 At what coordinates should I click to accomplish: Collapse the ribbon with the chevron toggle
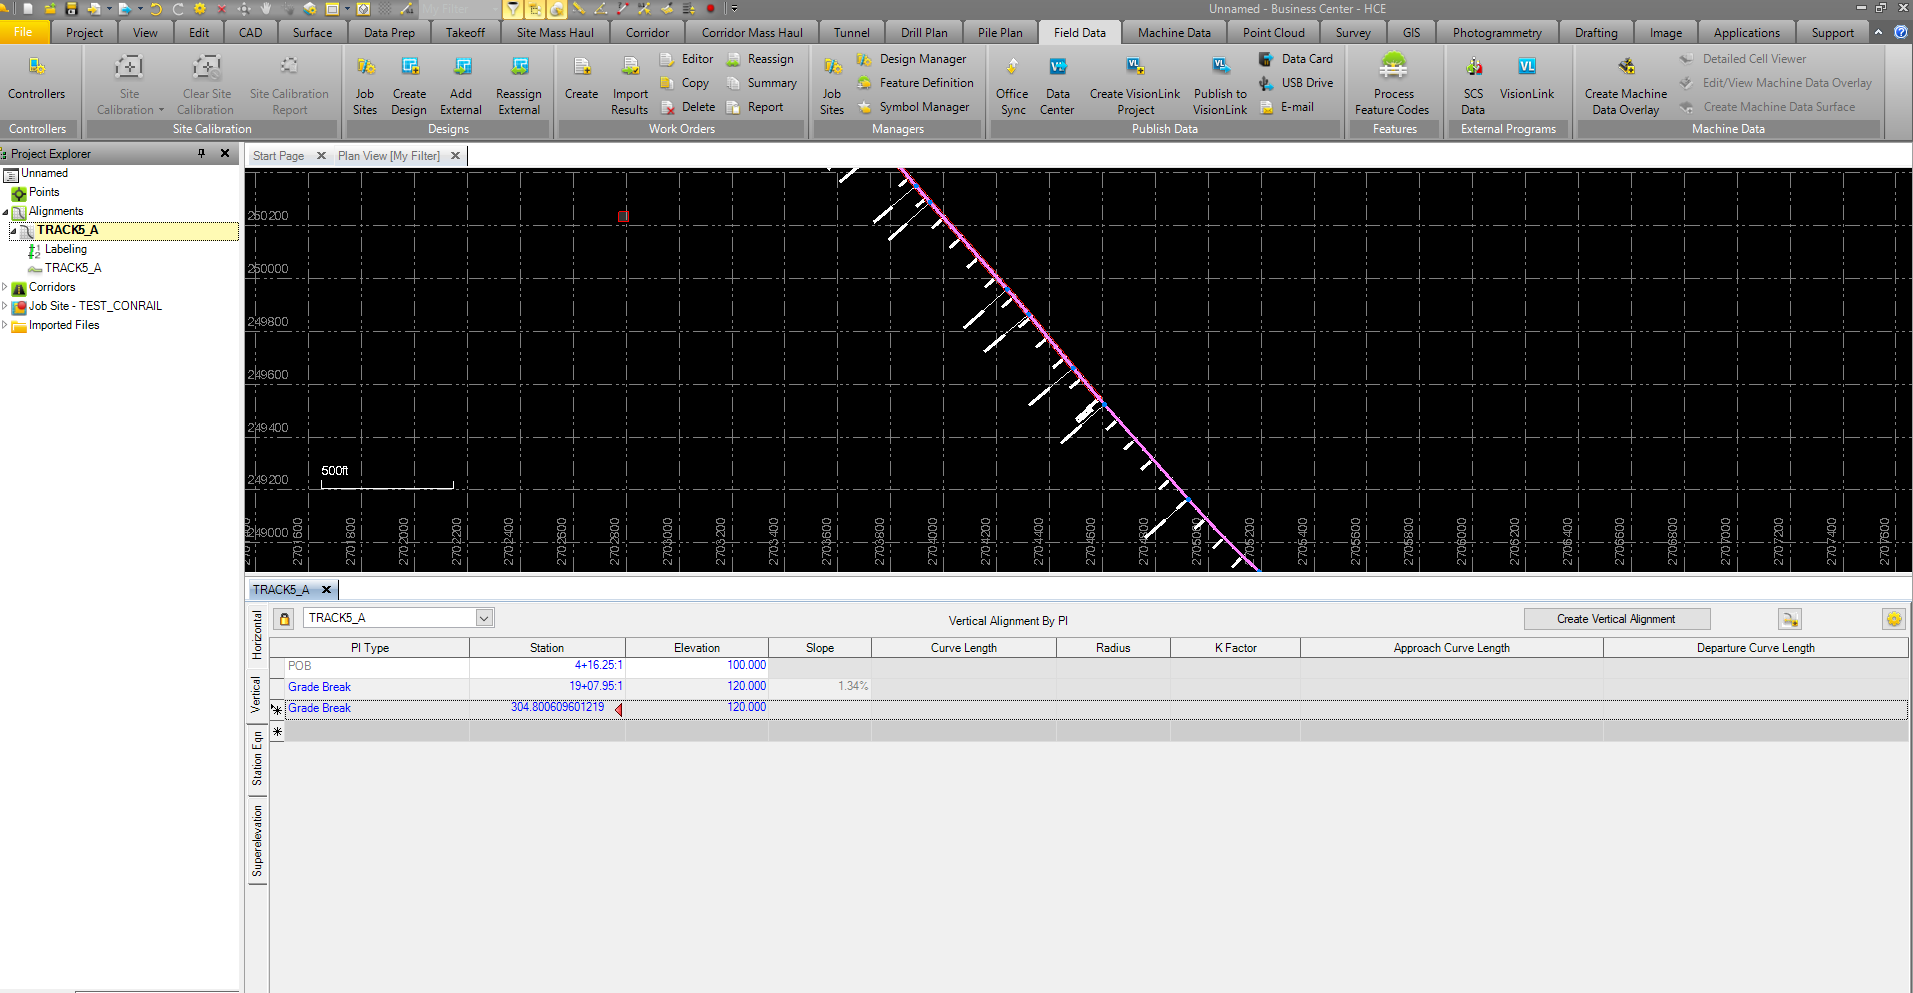[x=1878, y=31]
